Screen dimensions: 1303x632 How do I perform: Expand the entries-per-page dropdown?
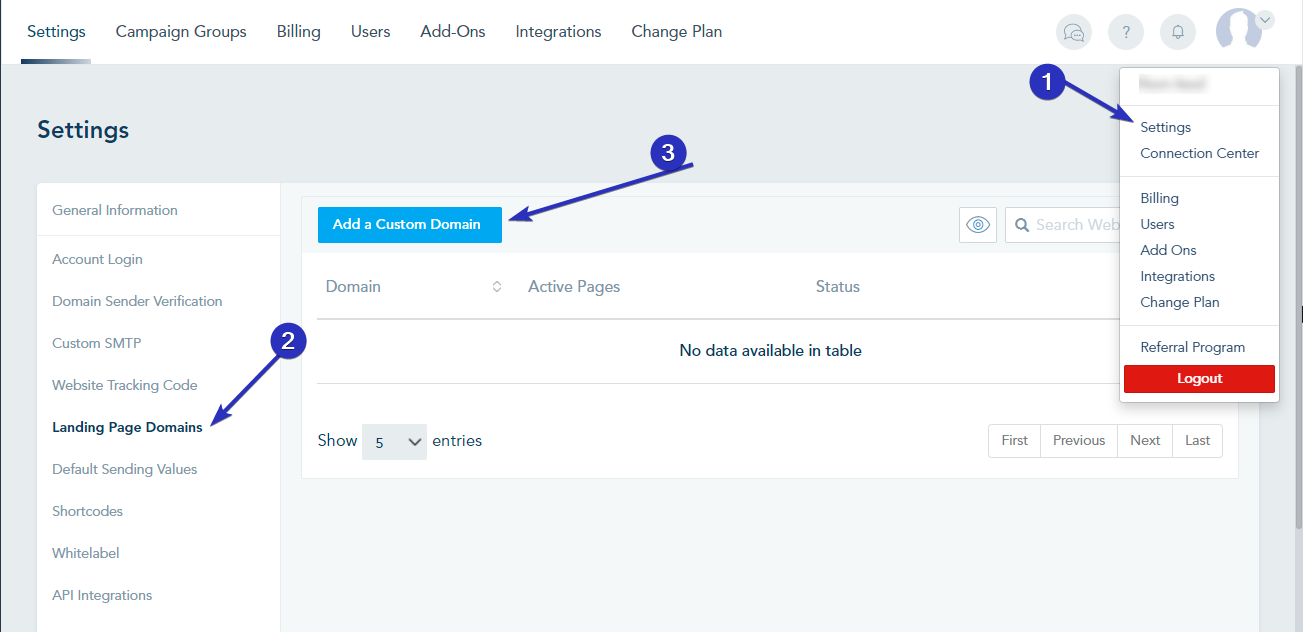pos(394,441)
